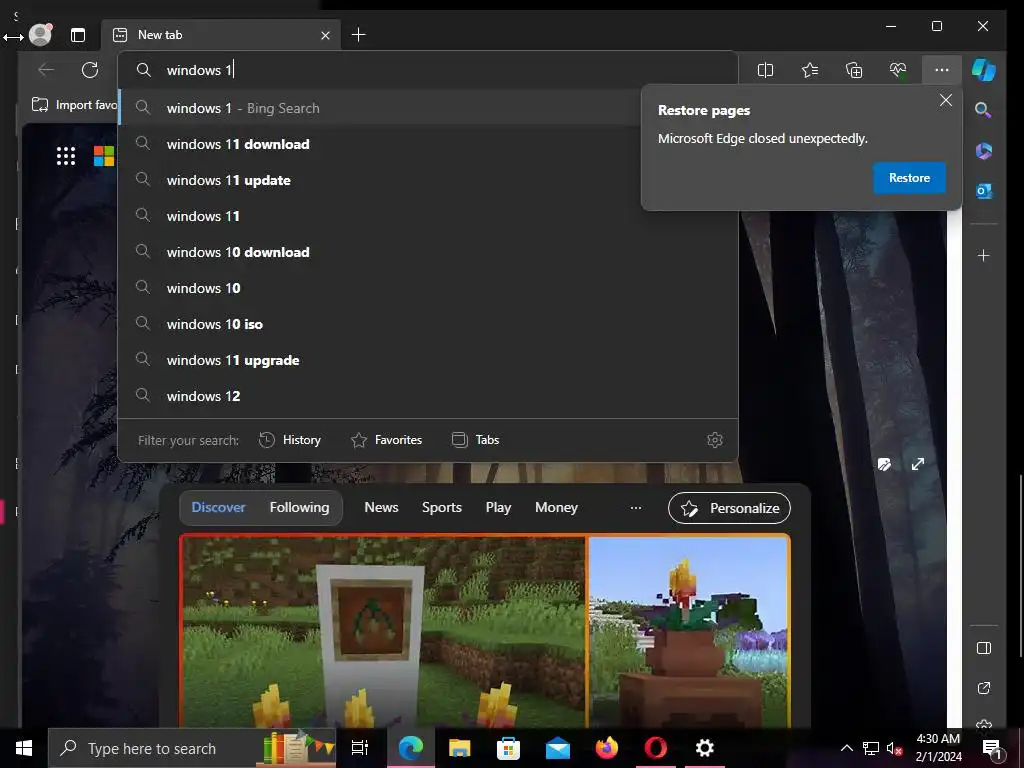
Task: Open the News feed tab
Action: point(381,507)
